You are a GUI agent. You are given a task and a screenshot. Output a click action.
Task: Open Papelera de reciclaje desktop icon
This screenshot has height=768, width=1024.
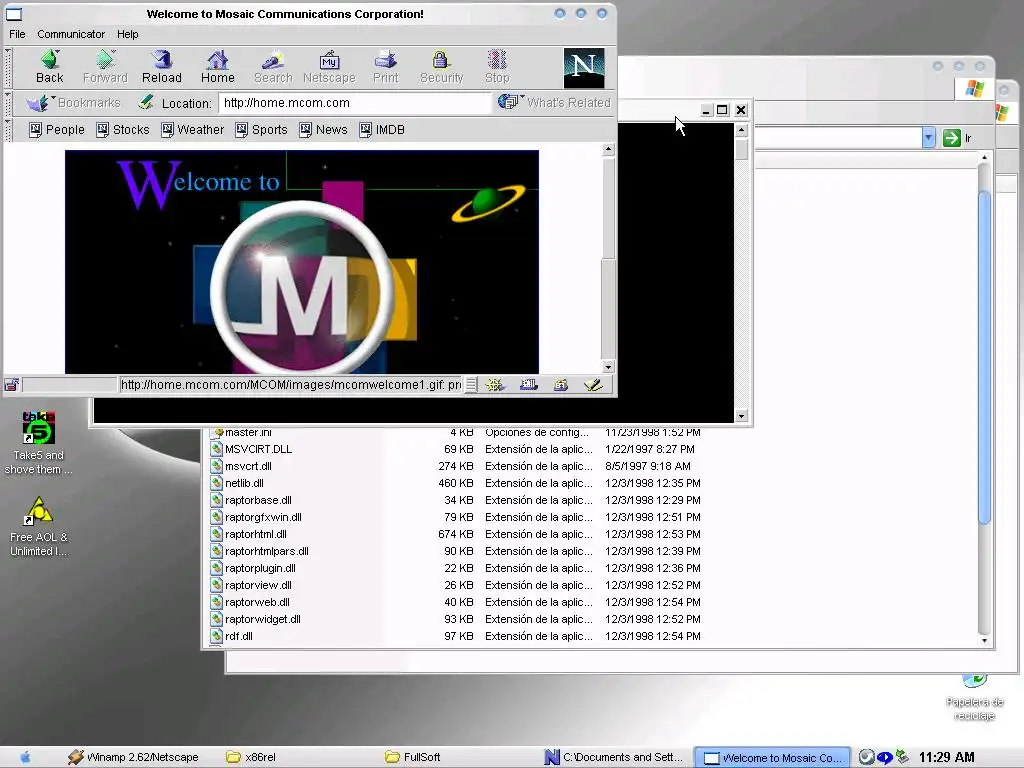(x=974, y=698)
